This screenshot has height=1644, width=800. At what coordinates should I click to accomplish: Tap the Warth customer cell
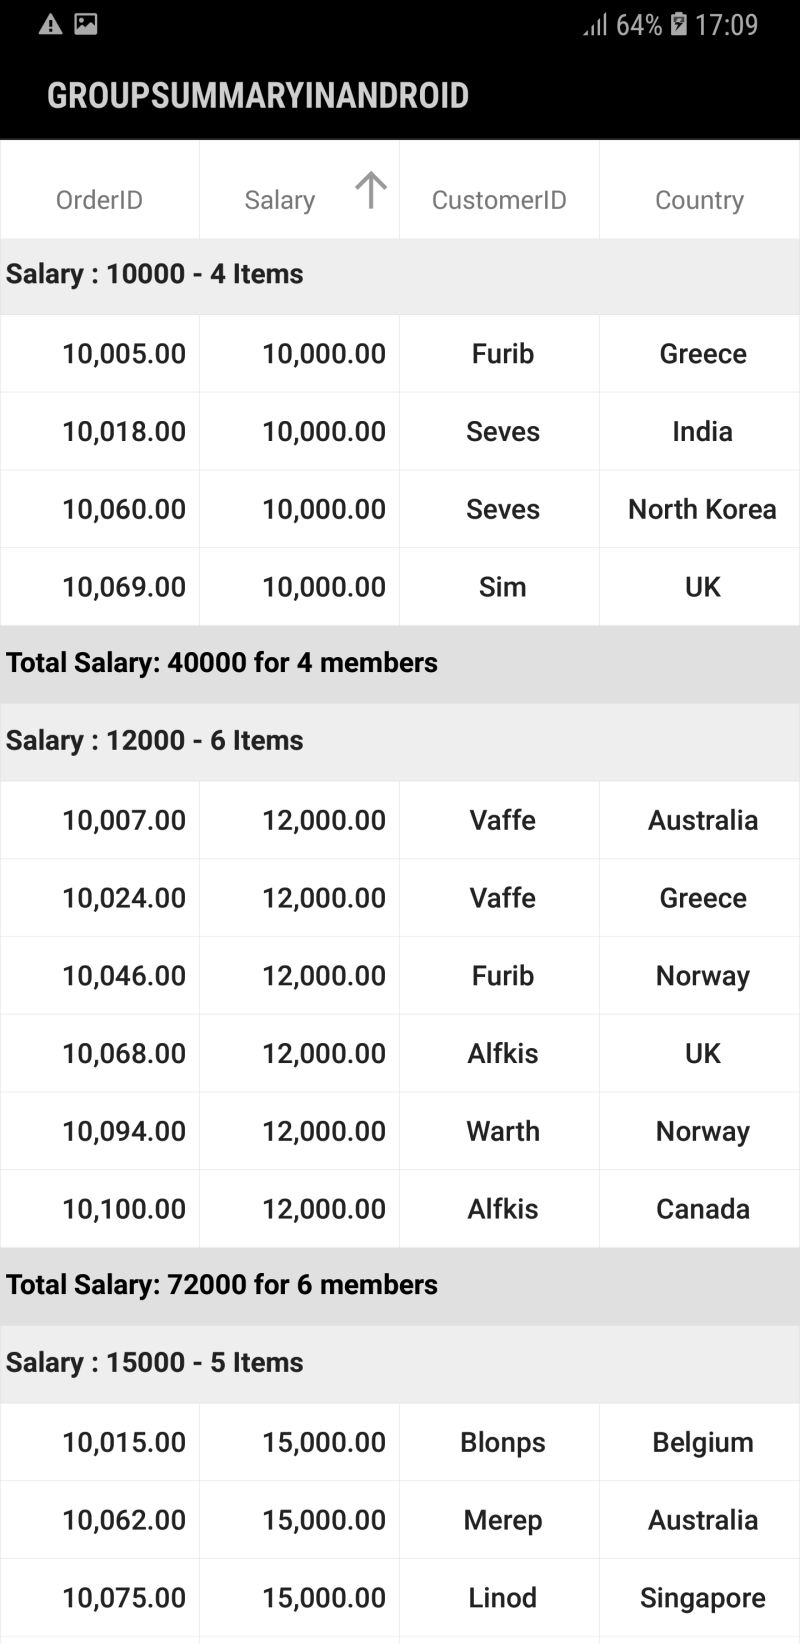click(502, 1131)
